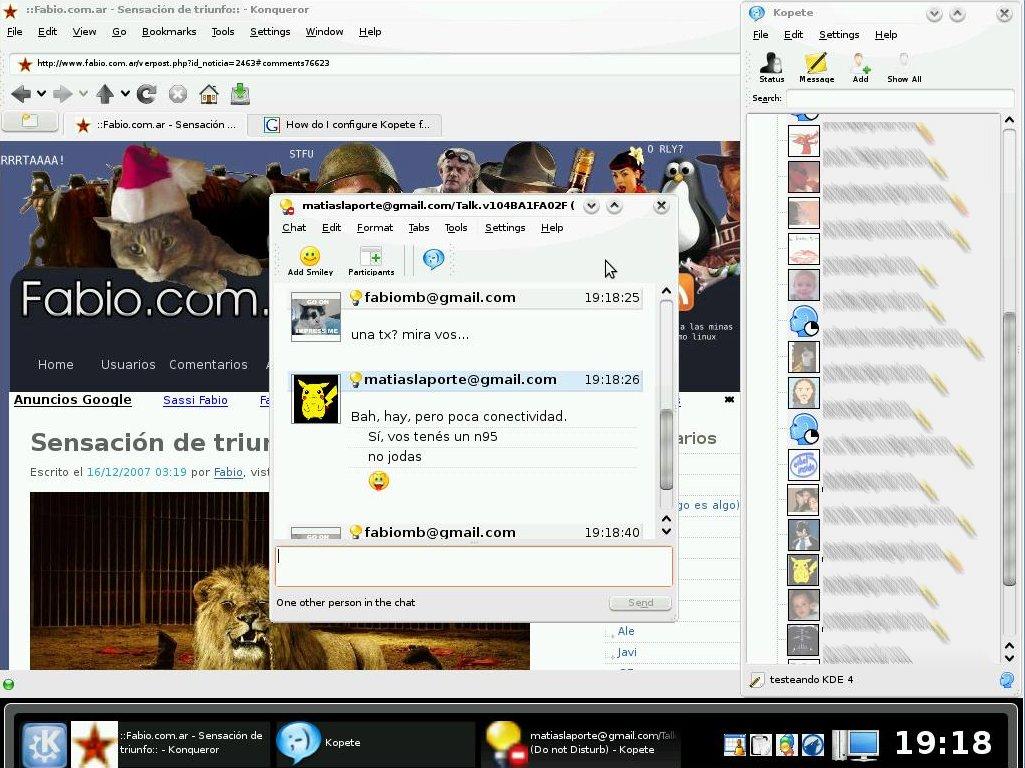Click the Pikachu avatar in contact list
This screenshot has height=768, width=1025.
pos(803,570)
